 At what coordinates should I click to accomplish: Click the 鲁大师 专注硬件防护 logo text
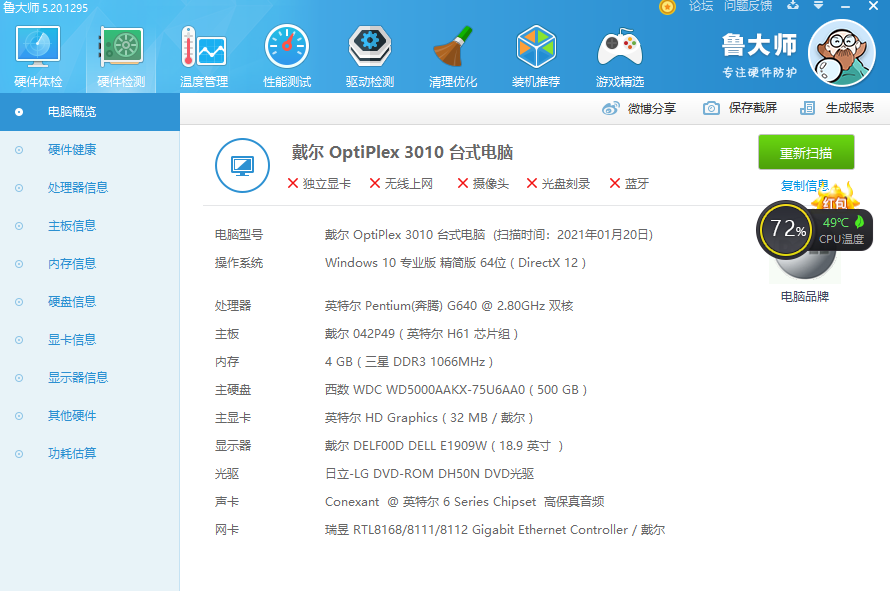(x=759, y=55)
